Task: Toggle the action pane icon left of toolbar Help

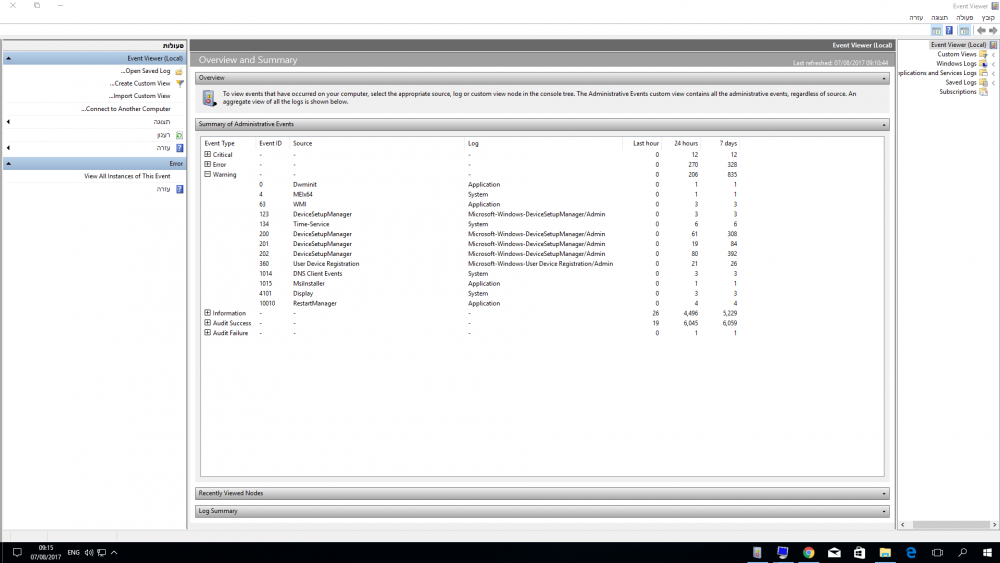Action: pyautogui.click(x=936, y=31)
